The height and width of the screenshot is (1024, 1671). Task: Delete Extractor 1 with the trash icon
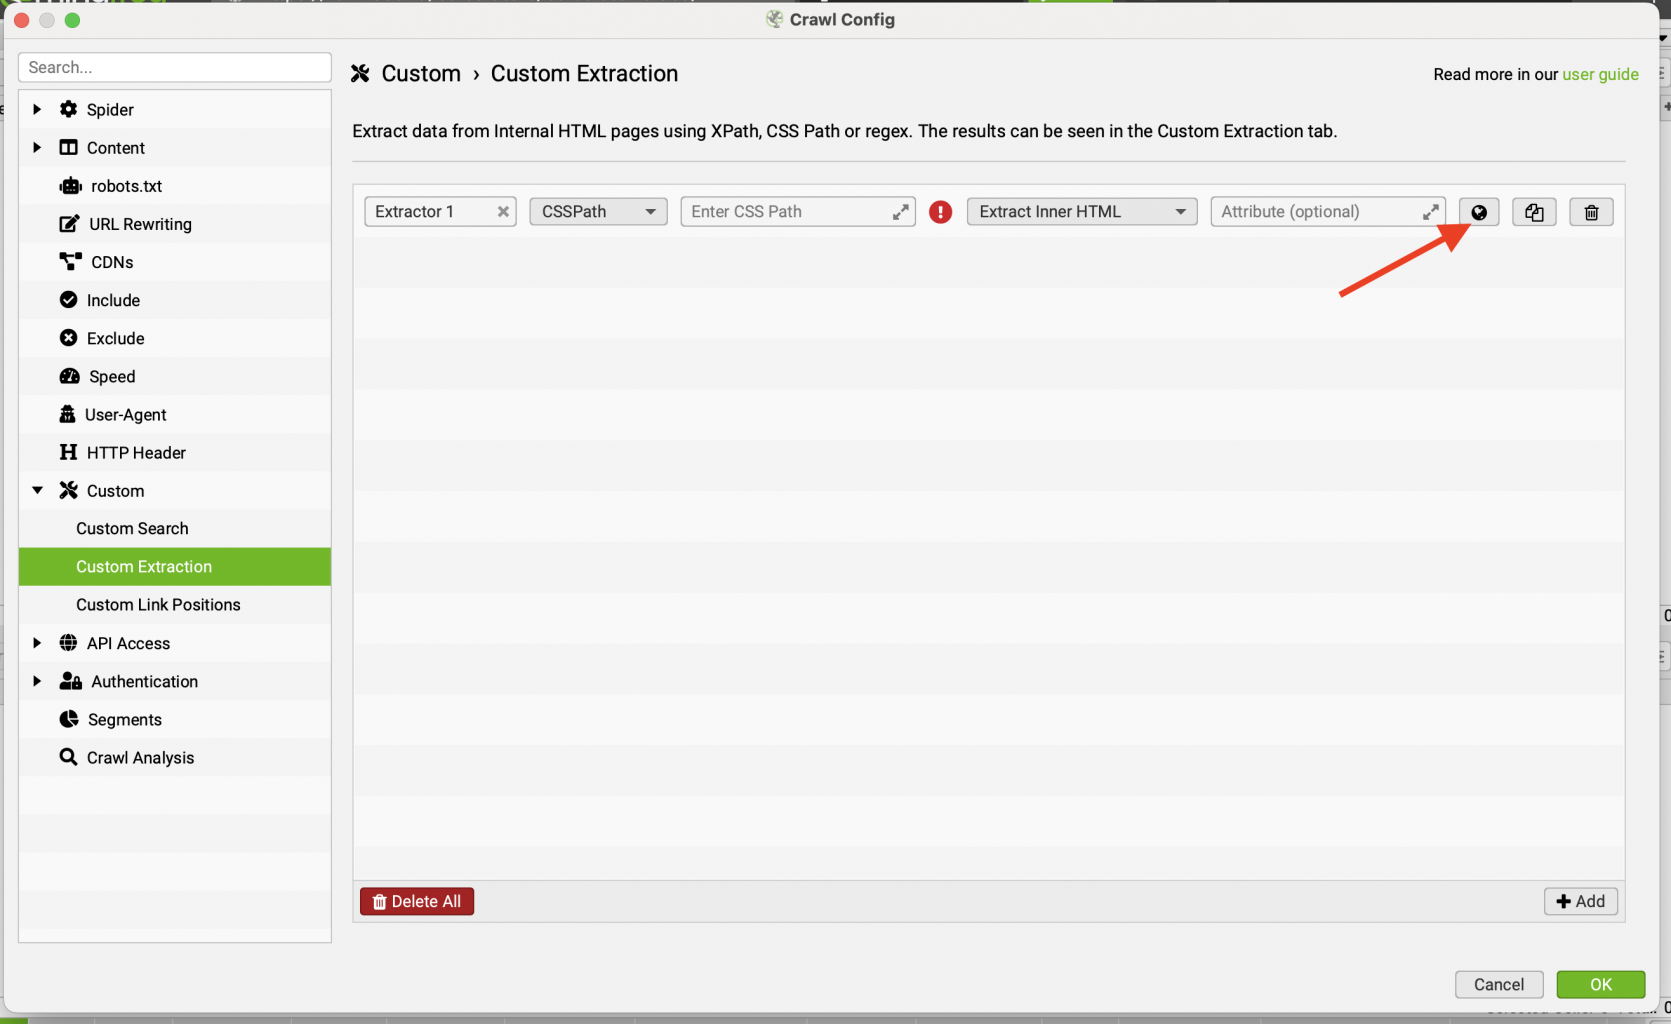tap(1591, 212)
